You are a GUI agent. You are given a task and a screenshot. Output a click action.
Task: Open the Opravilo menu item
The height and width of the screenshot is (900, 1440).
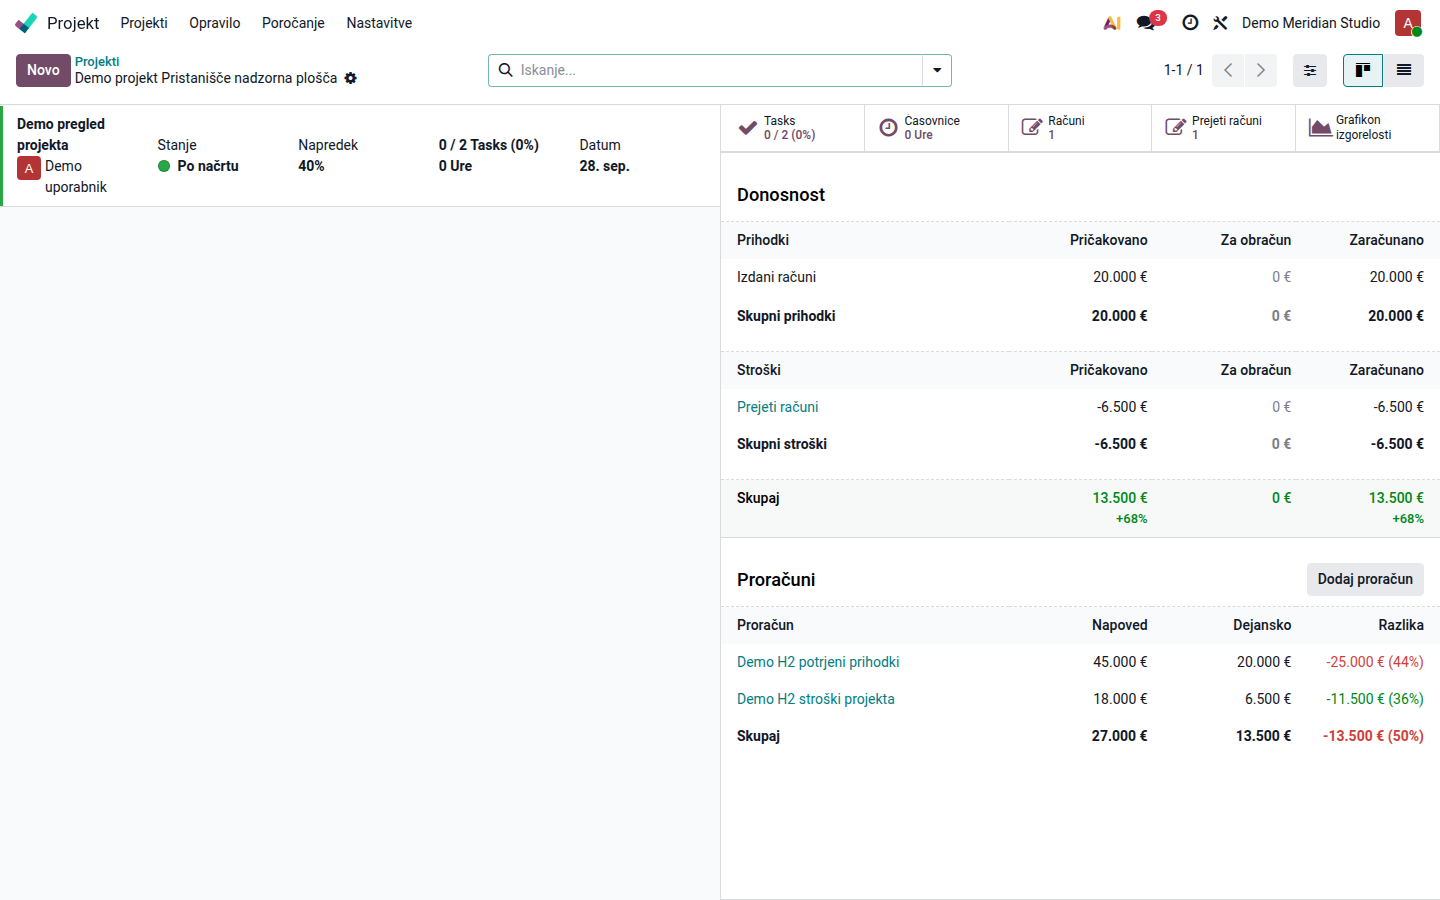(215, 23)
